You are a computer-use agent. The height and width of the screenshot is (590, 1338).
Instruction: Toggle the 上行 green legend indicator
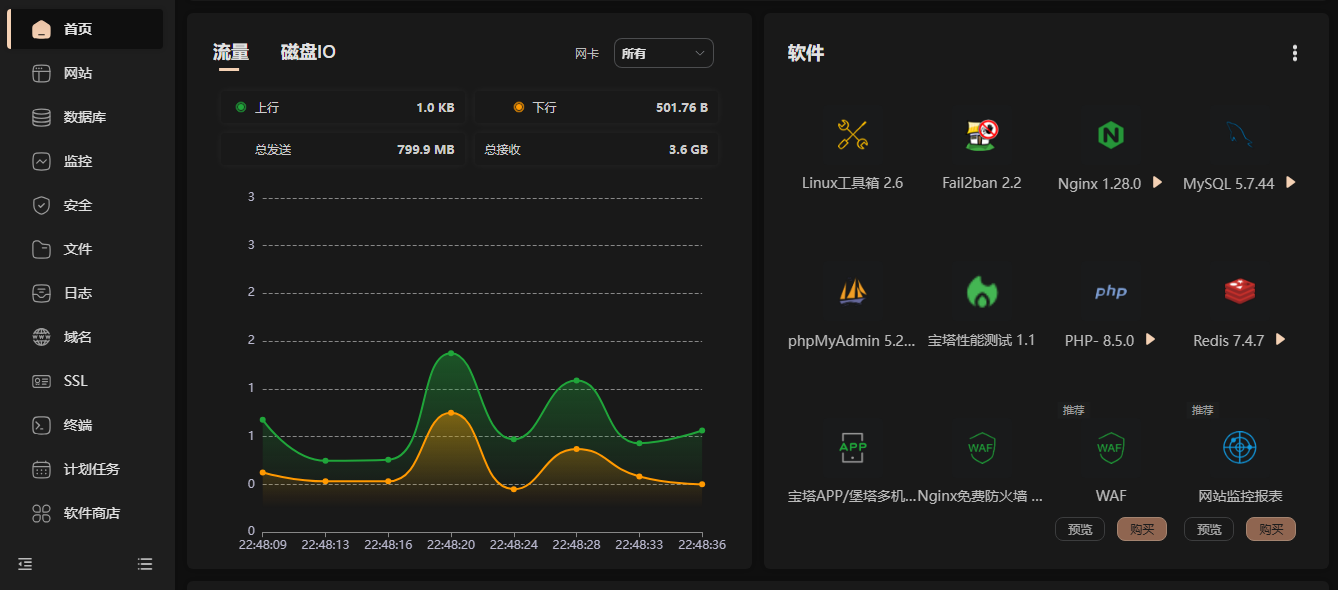pyautogui.click(x=241, y=107)
